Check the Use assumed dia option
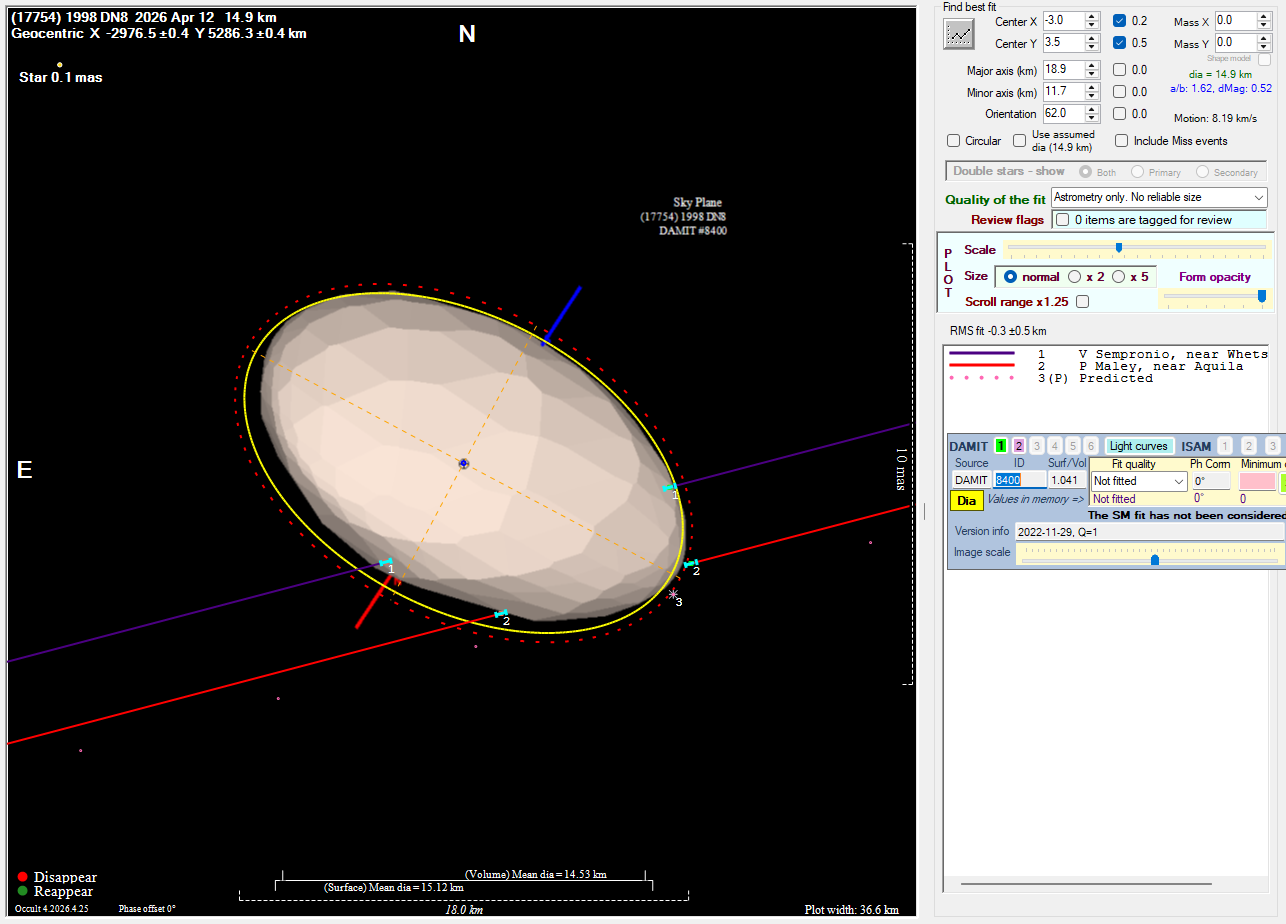The image size is (1286, 924). 1020,141
